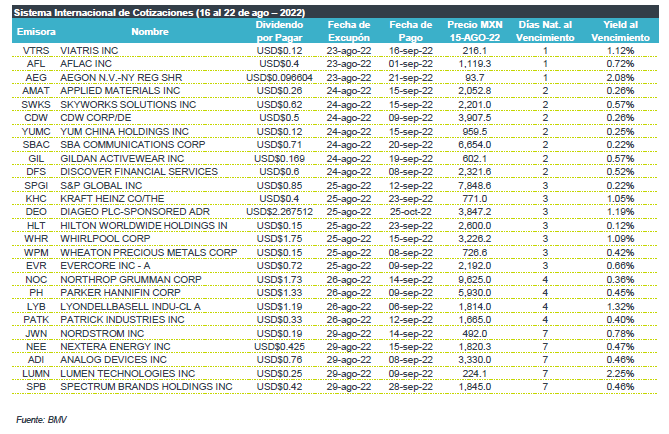Select price 2,321.6 in DFS row

click(475, 172)
